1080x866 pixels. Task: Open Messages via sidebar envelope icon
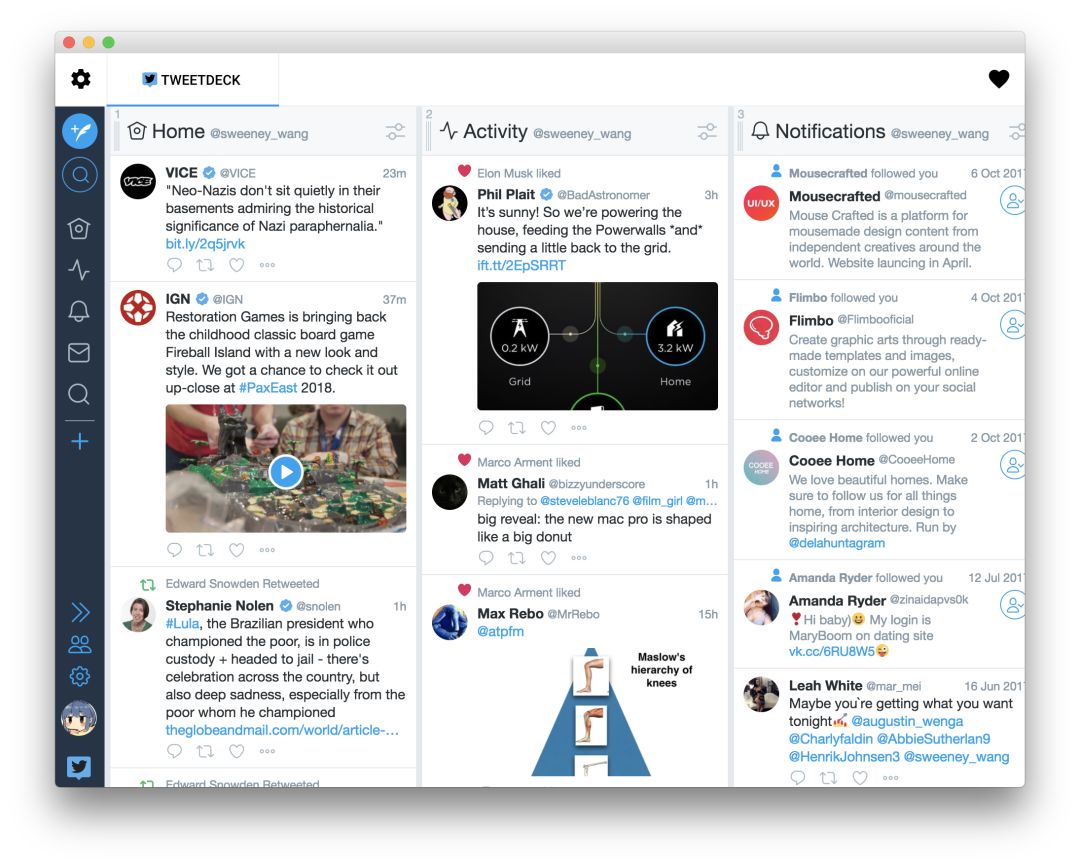click(79, 353)
